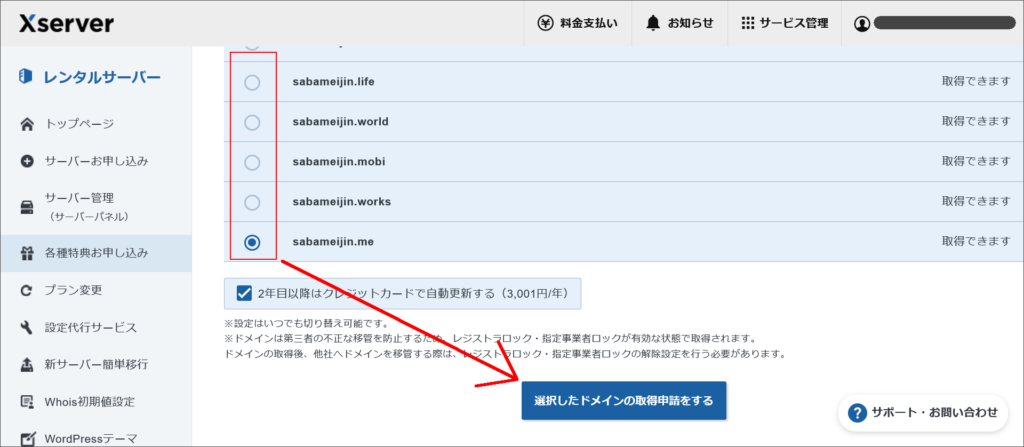Click the gift icon beside 各種特典お申し込み

(x=27, y=253)
